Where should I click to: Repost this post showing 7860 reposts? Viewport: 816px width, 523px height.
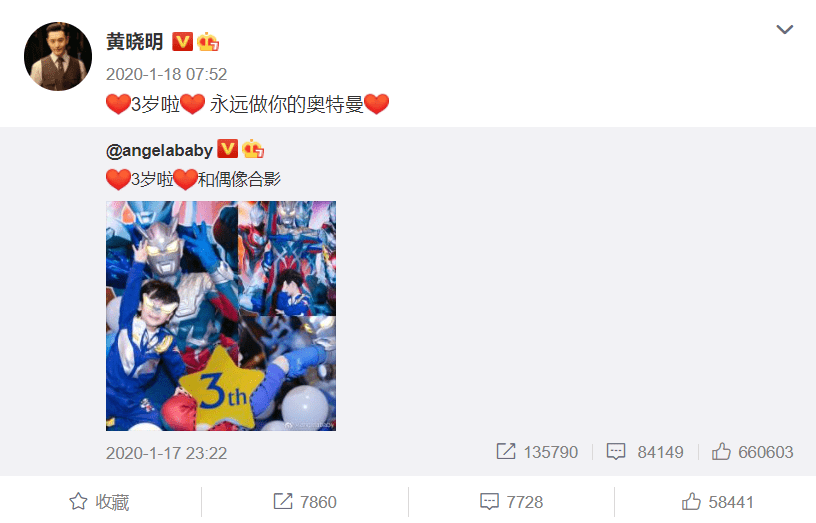[305, 502]
